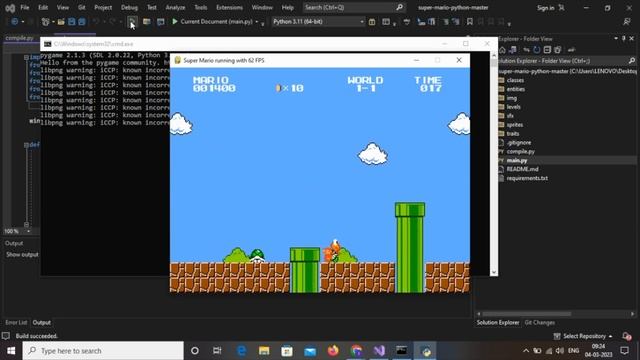Click the green Start run arrow
This screenshot has width=640, height=360.
(175, 22)
